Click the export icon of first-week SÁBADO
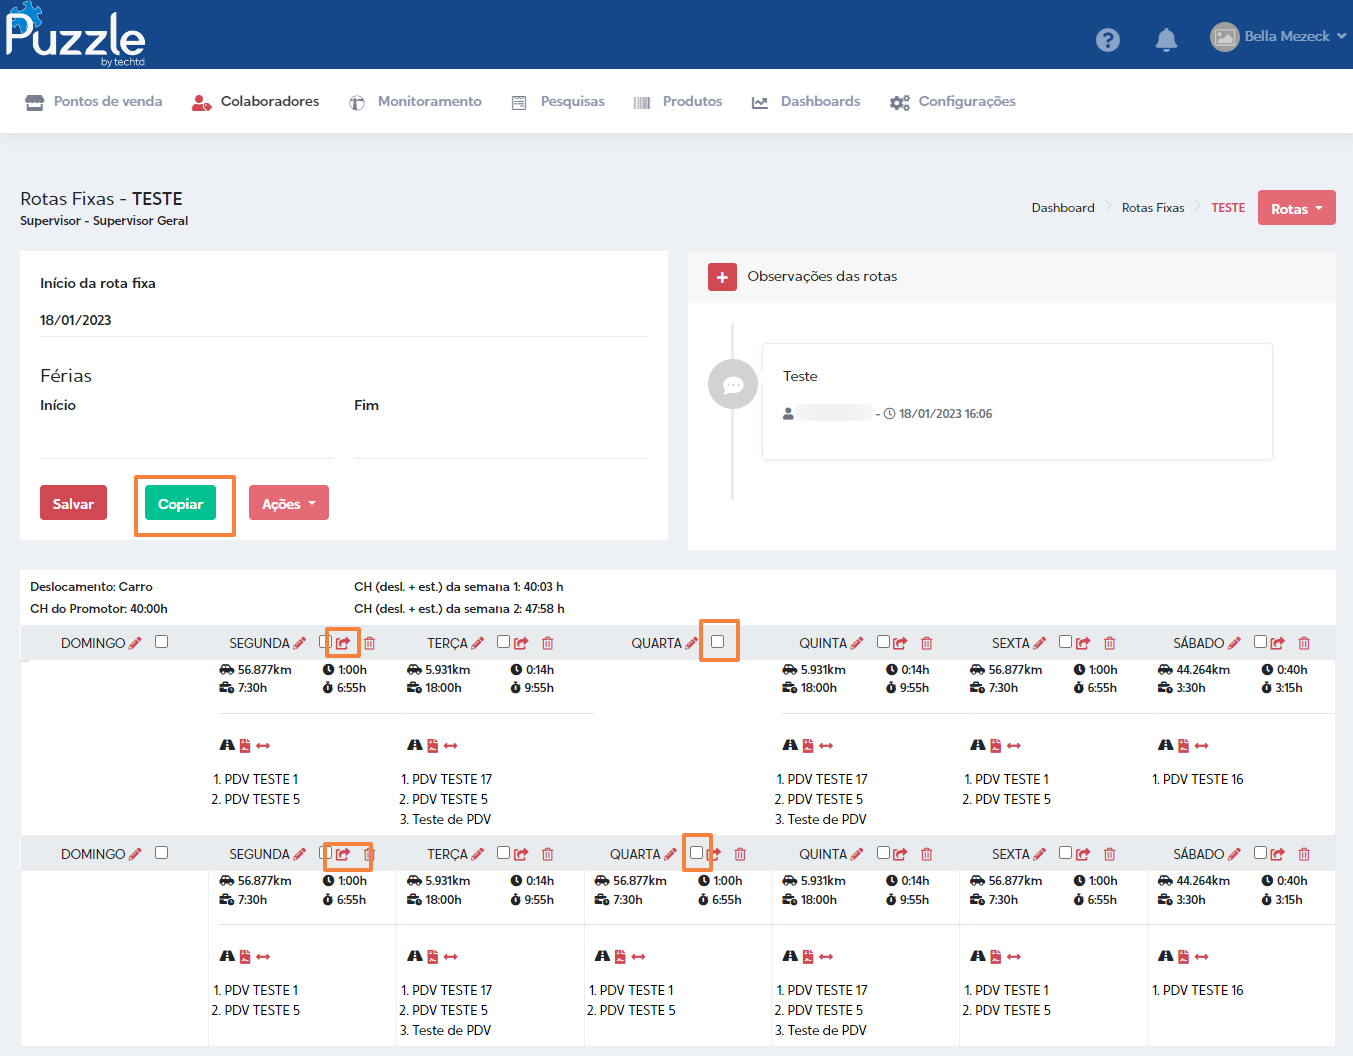The height and width of the screenshot is (1056, 1353). [1277, 643]
